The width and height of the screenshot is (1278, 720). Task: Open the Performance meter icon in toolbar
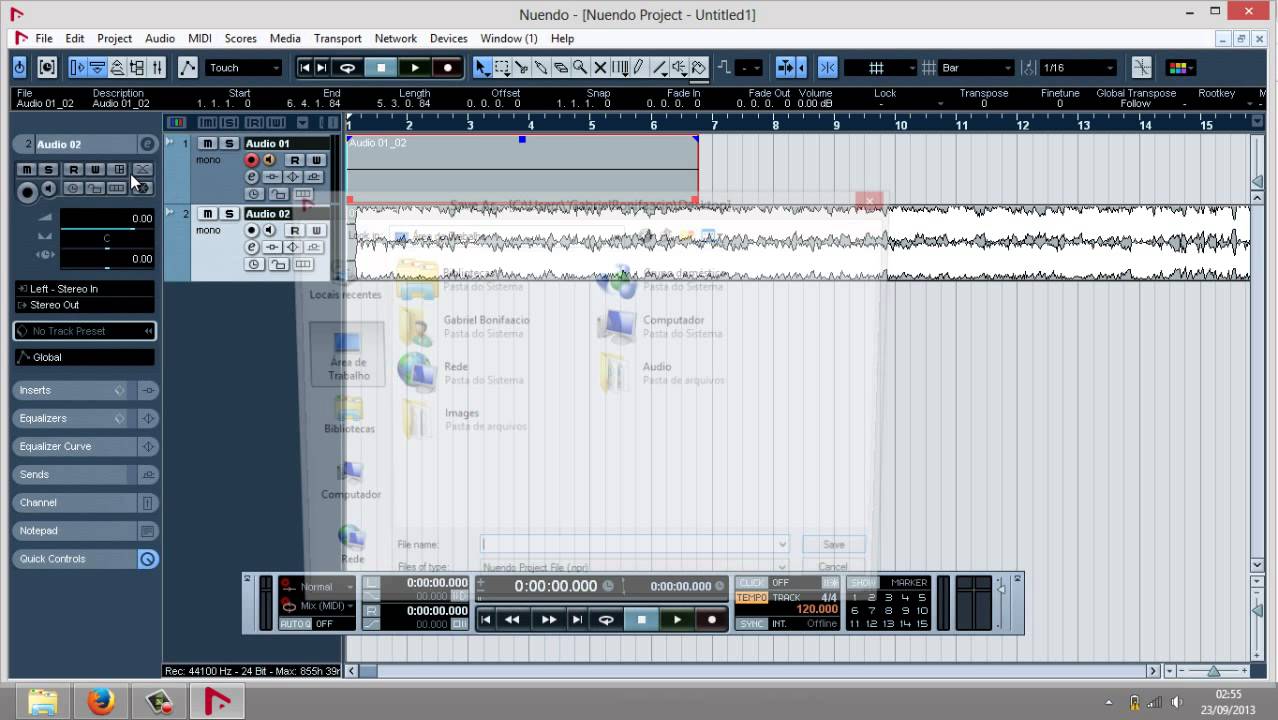coord(47,68)
